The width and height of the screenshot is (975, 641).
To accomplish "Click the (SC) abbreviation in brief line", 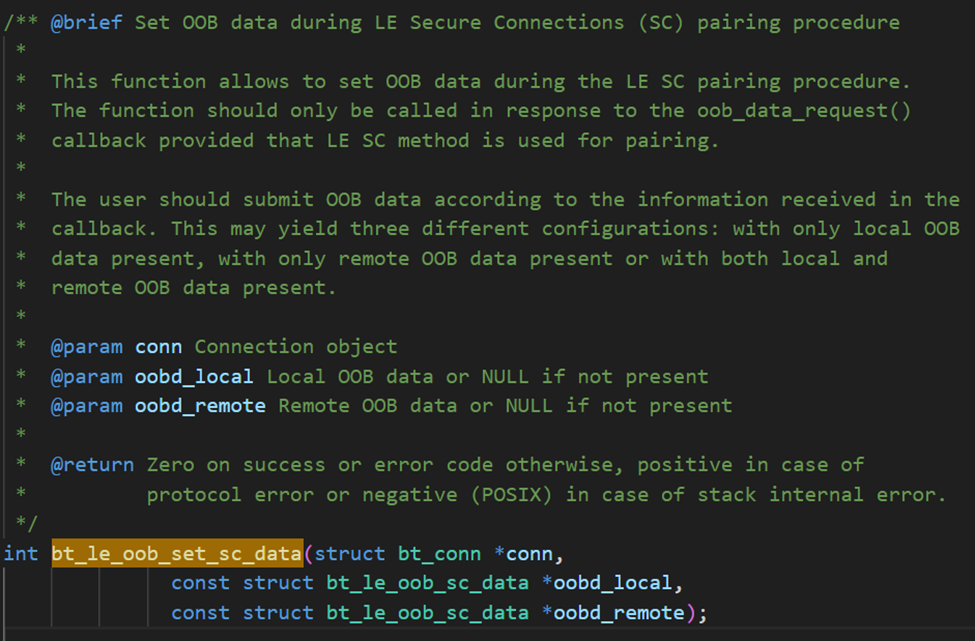I will pos(661,22).
